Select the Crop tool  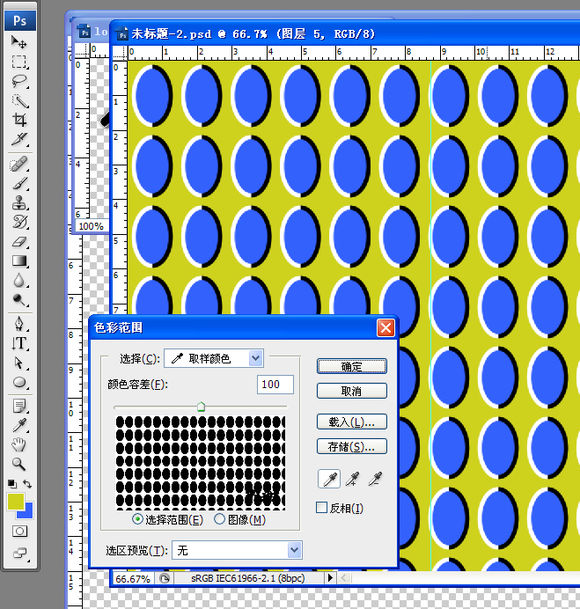coord(19,120)
